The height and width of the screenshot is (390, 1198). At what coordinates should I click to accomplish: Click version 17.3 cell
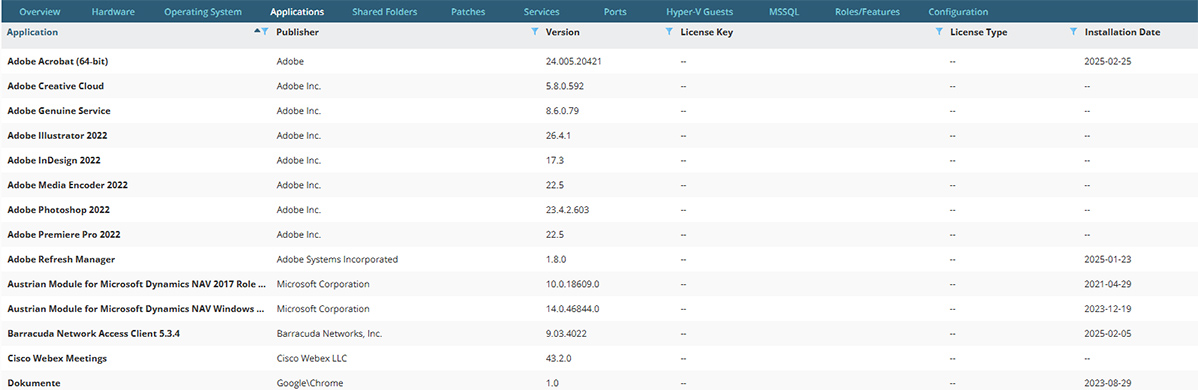point(555,161)
